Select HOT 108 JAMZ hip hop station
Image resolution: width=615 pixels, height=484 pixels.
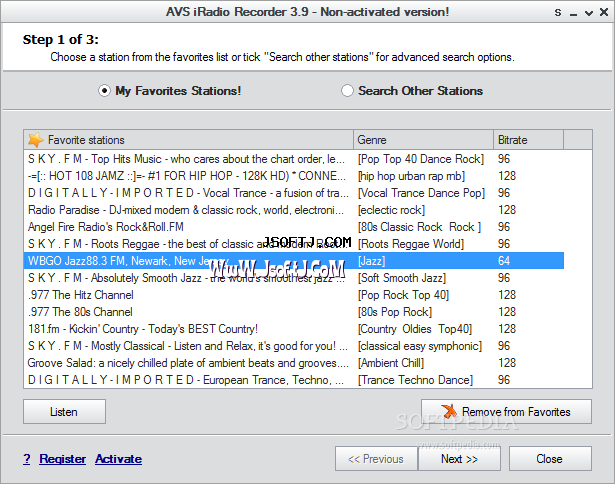[x=294, y=176]
